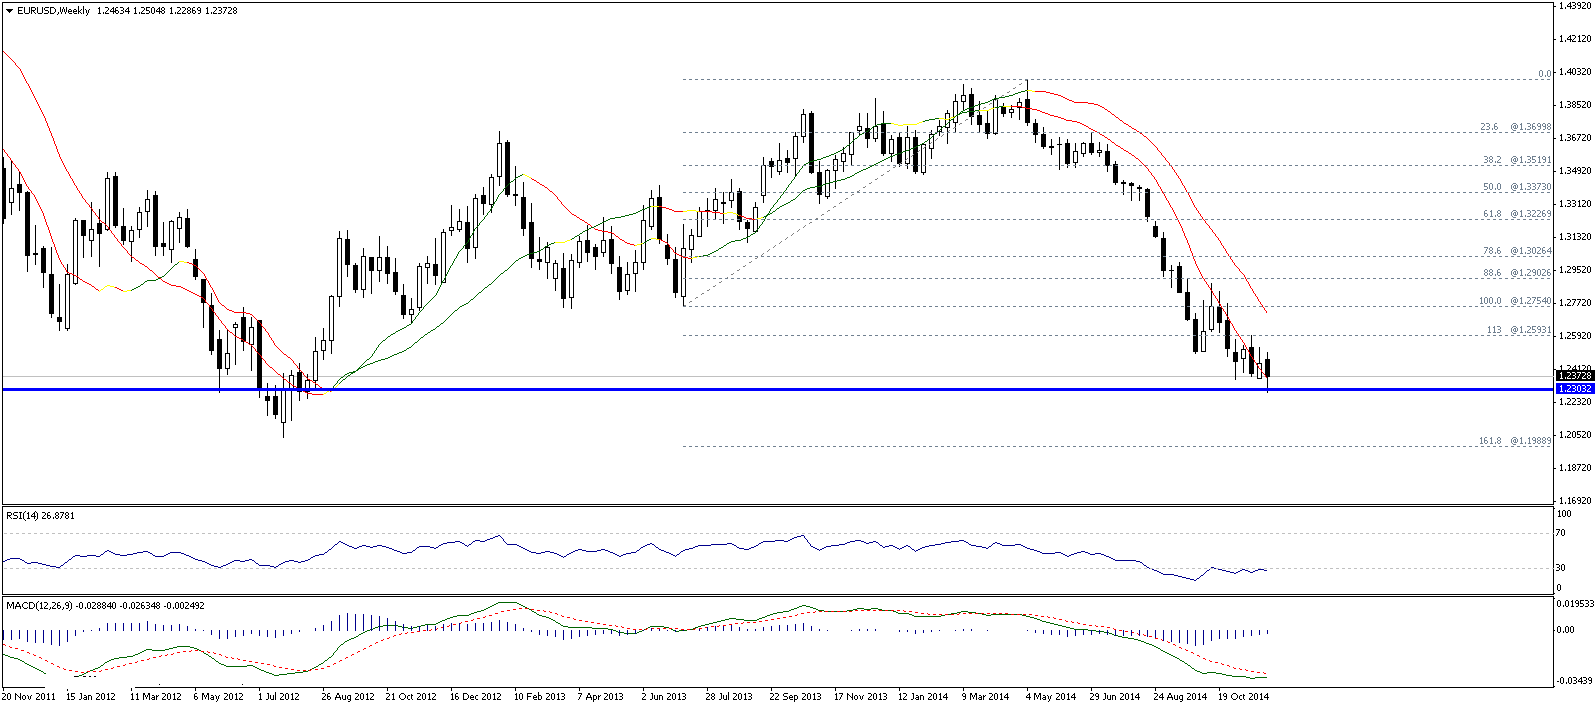Image resolution: width=1596 pixels, height=705 pixels.
Task: Click the black 1.23728 current price tag
Action: coord(1573,376)
